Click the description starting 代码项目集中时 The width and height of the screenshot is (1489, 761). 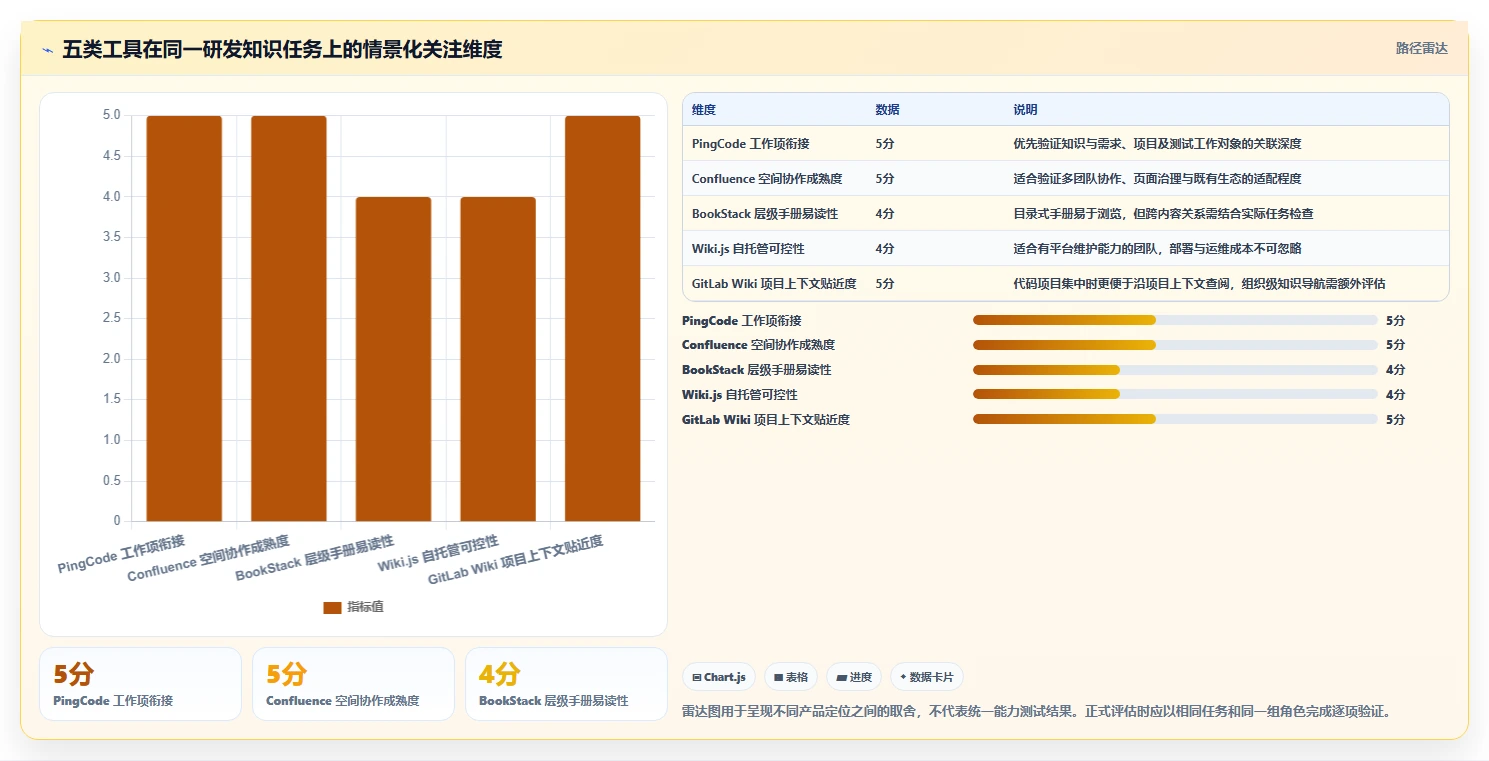tap(1199, 284)
